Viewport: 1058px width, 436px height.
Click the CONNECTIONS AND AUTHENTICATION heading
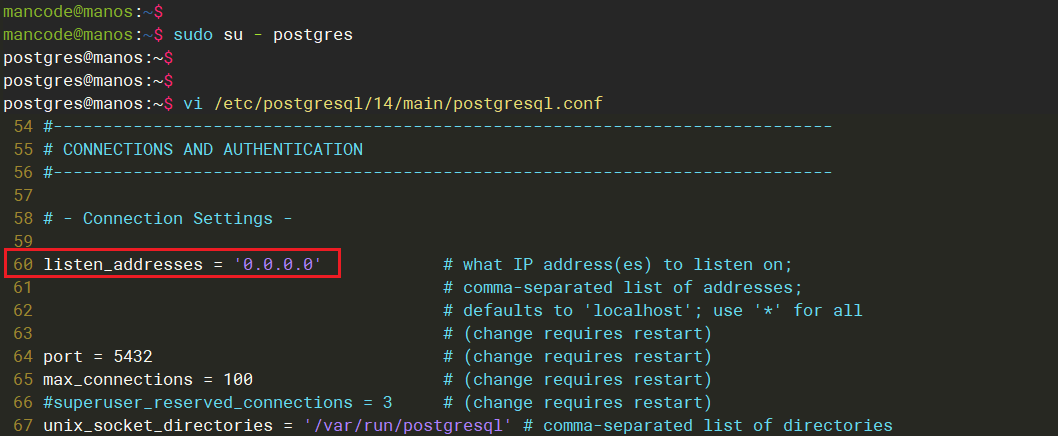[x=212, y=150]
